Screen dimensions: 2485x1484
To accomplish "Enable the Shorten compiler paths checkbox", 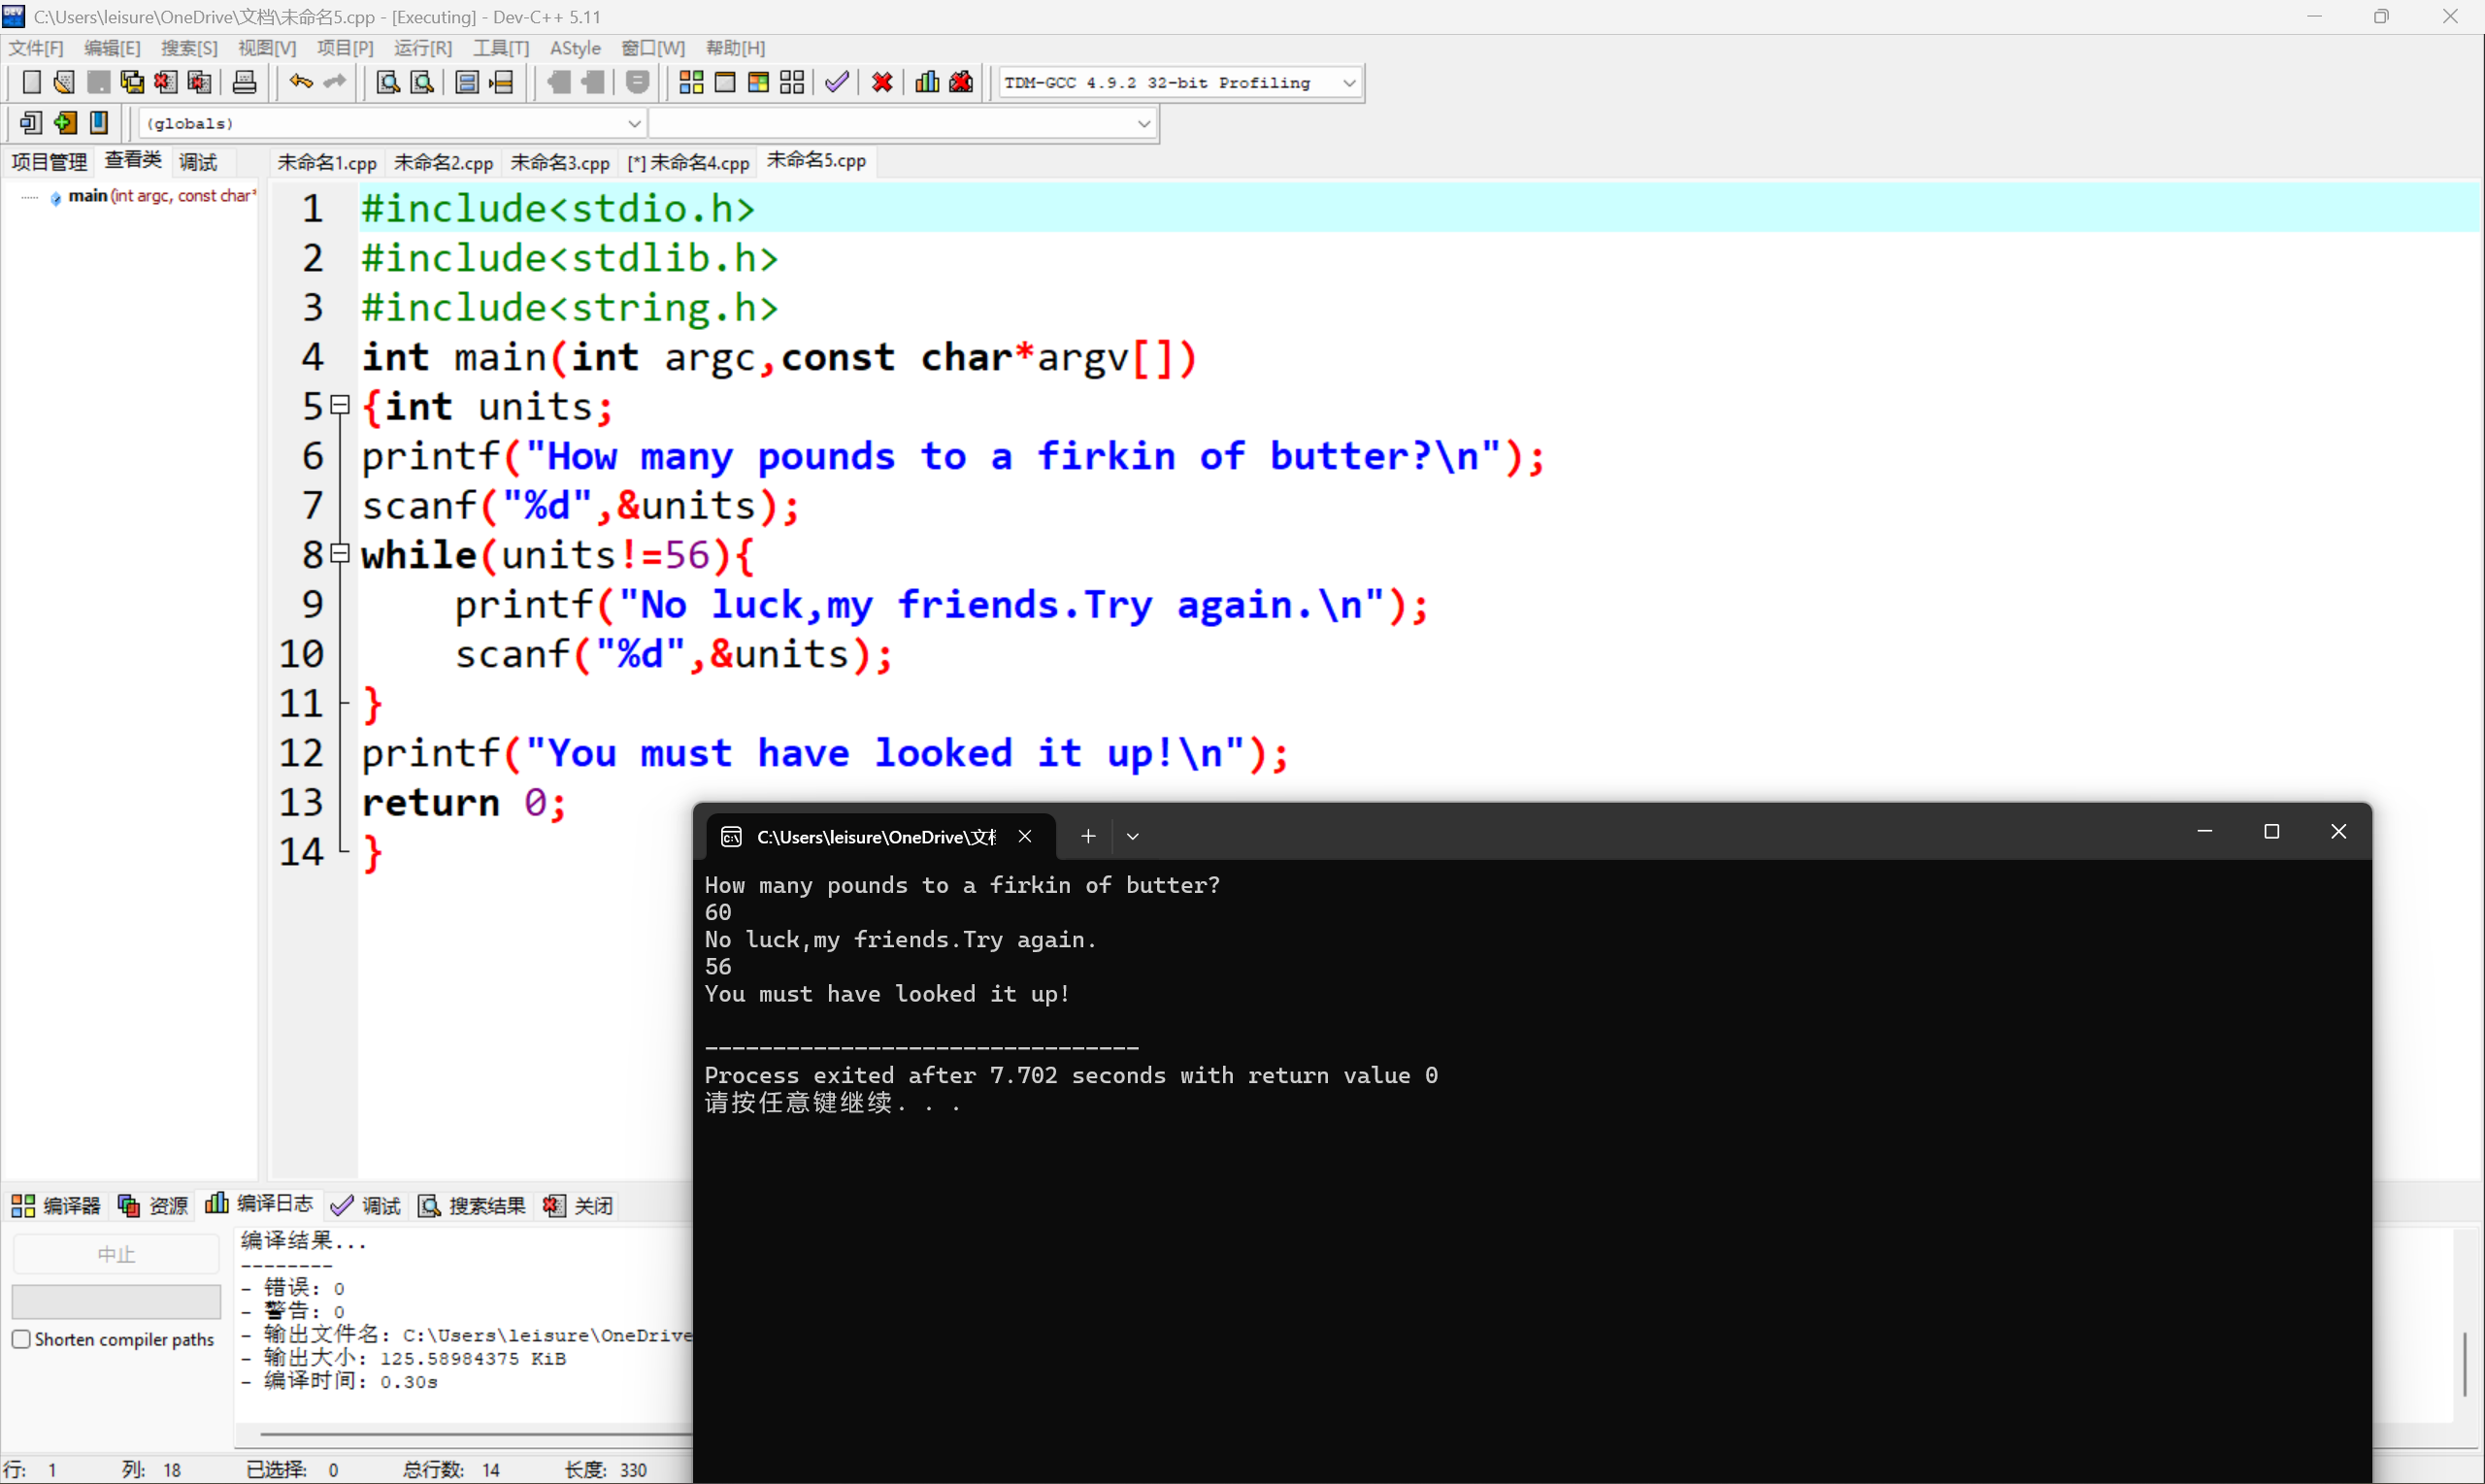I will click(x=22, y=1339).
